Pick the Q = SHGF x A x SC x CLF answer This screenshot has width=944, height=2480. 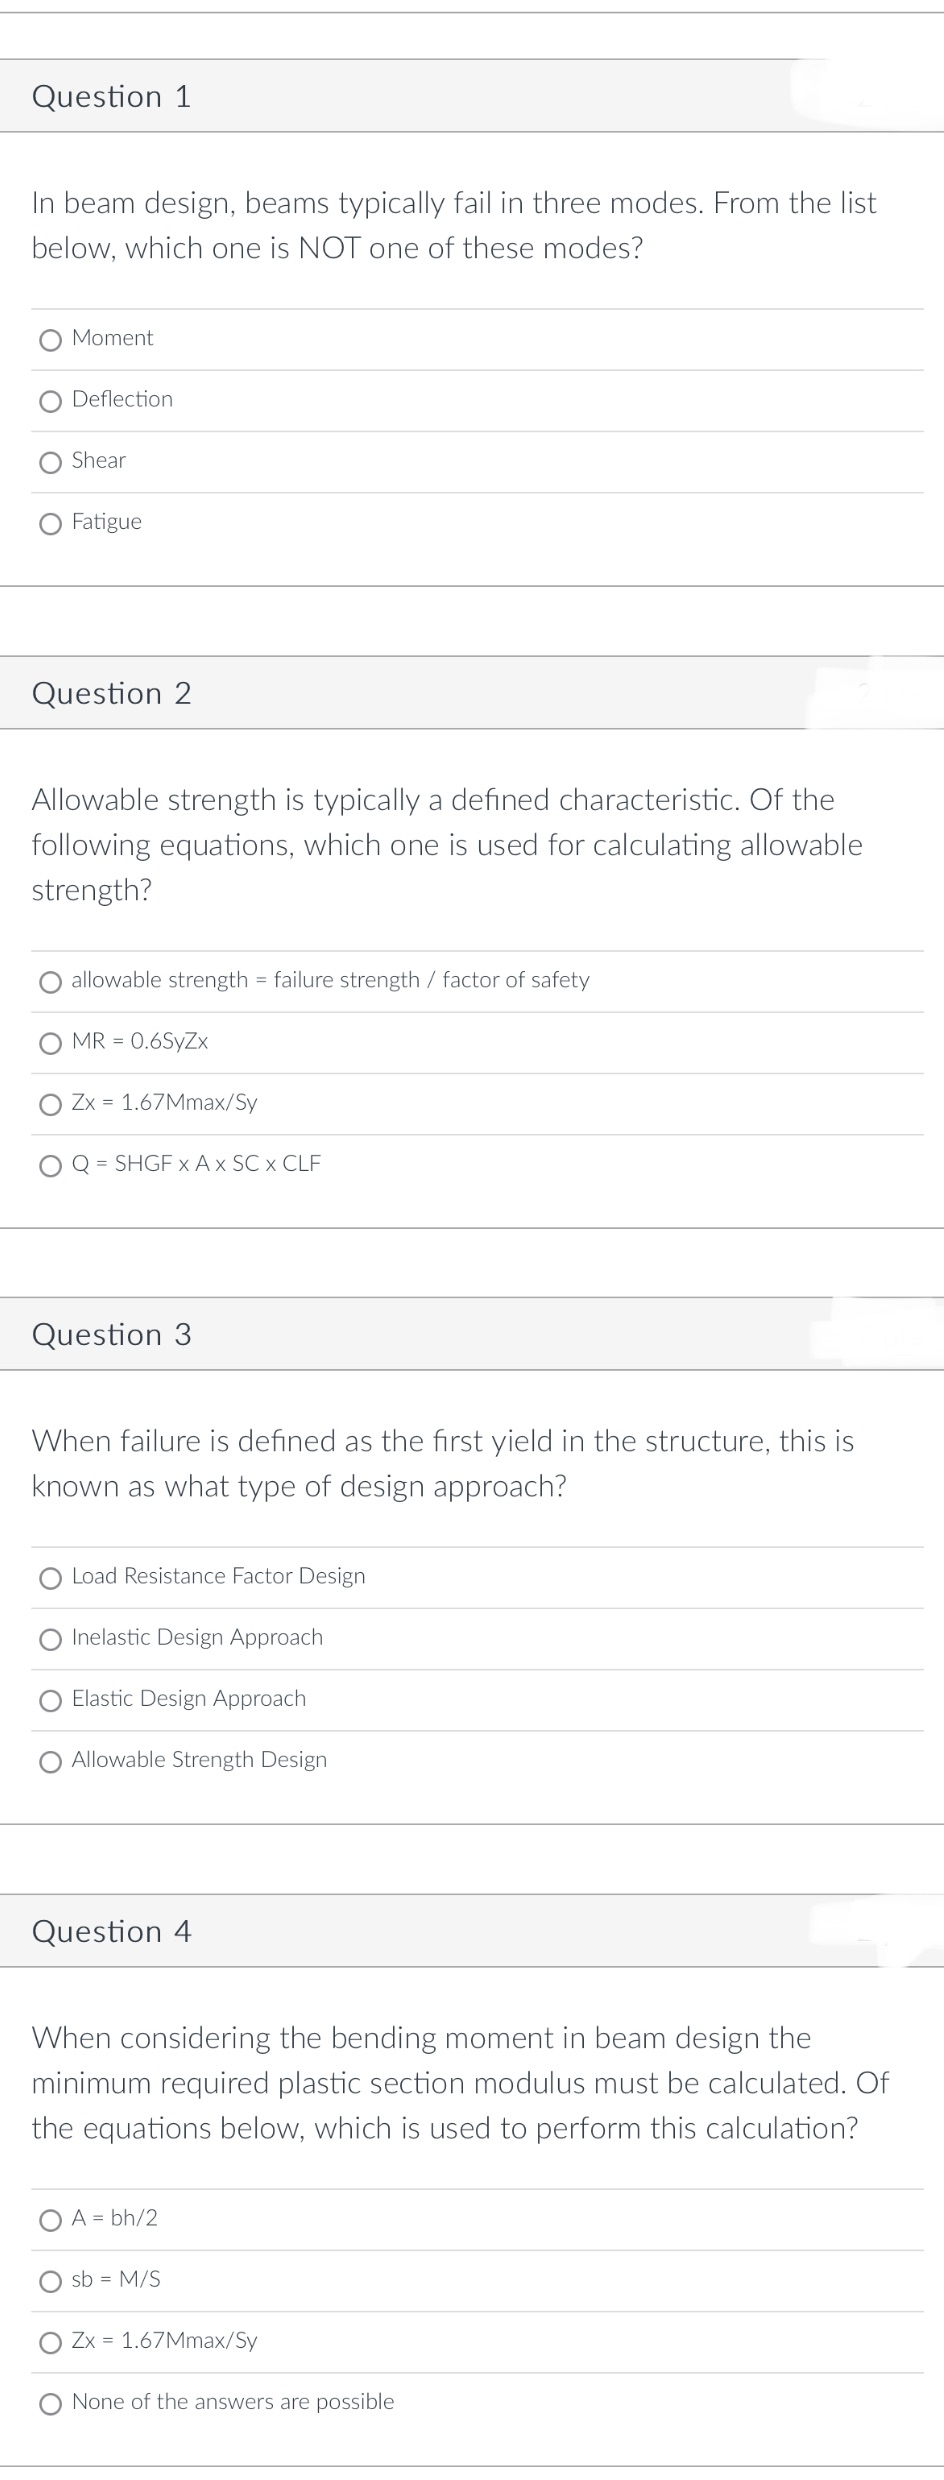click(x=50, y=1165)
